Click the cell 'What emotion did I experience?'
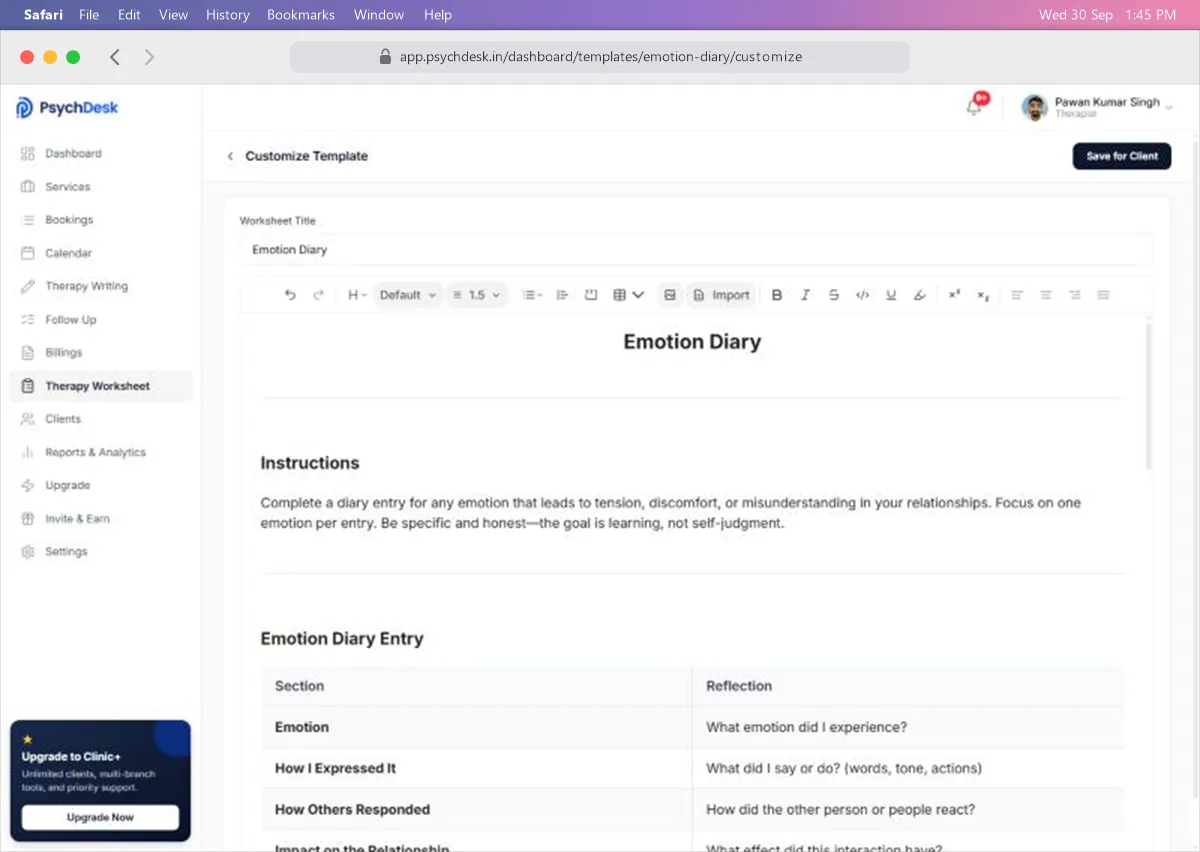This screenshot has height=852, width=1200. click(x=908, y=727)
